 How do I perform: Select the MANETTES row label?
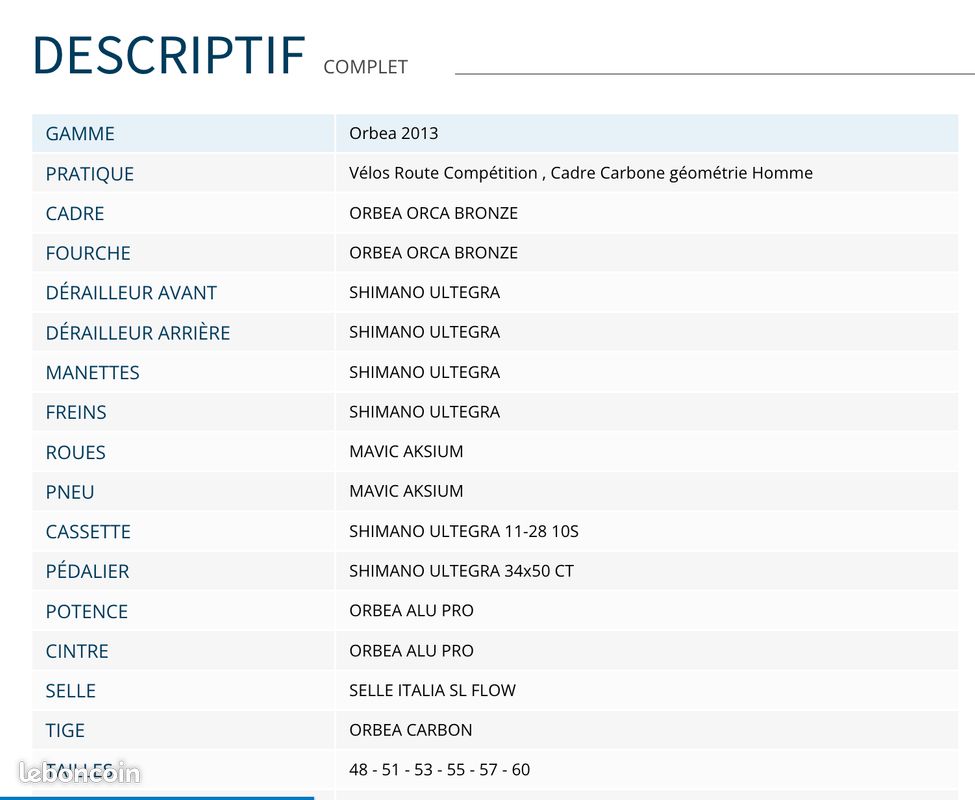click(x=93, y=372)
